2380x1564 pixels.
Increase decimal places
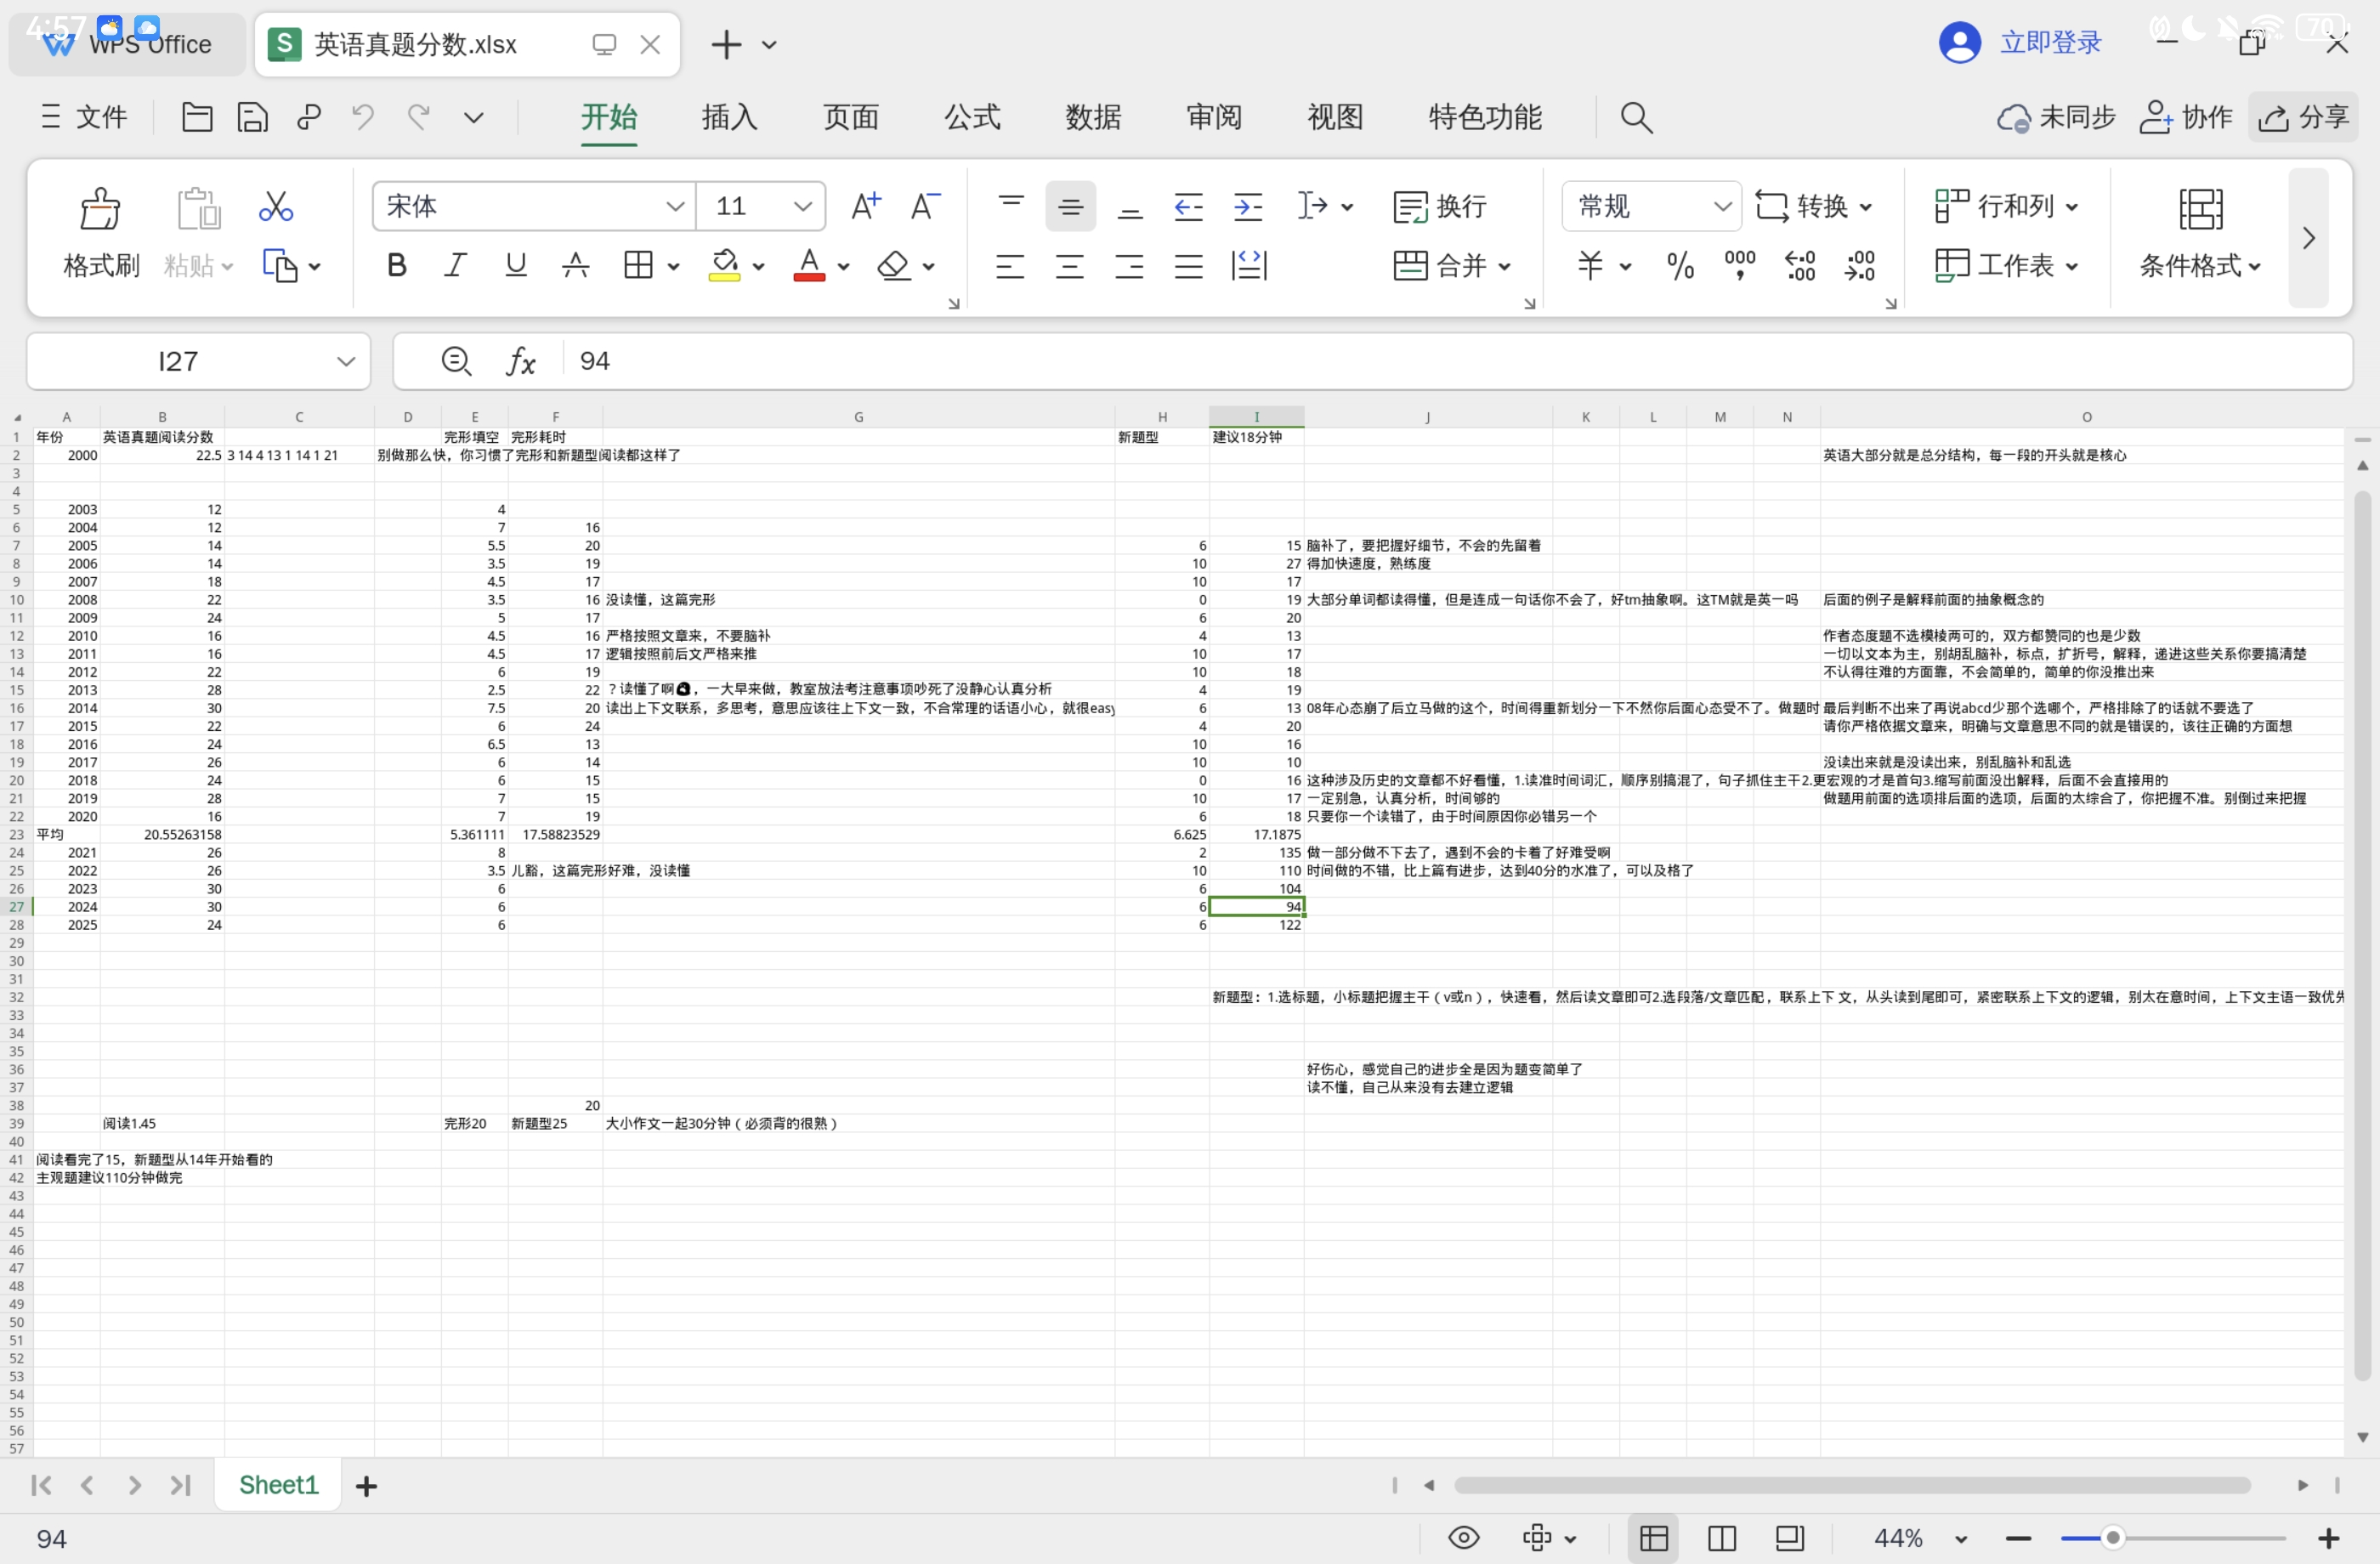[1800, 265]
